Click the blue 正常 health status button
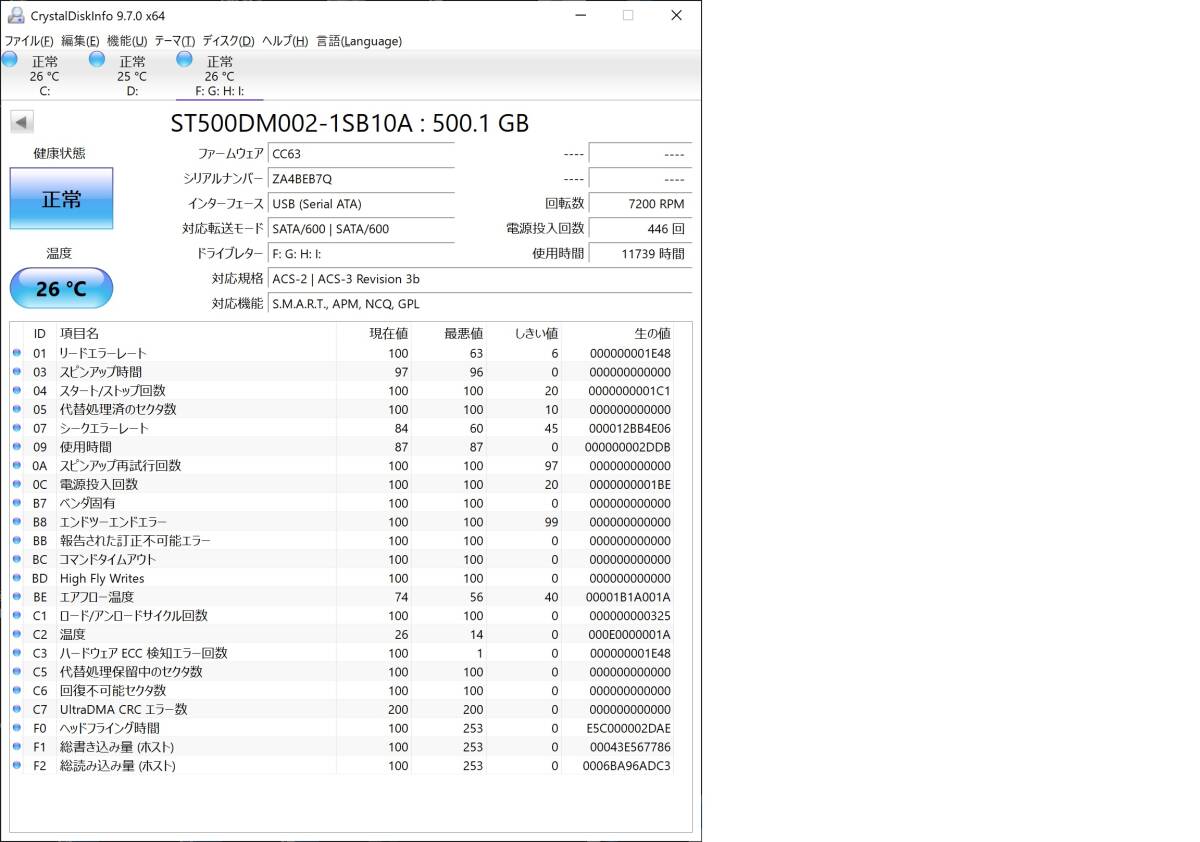Screen dimensions: 1200x842 click(61, 199)
